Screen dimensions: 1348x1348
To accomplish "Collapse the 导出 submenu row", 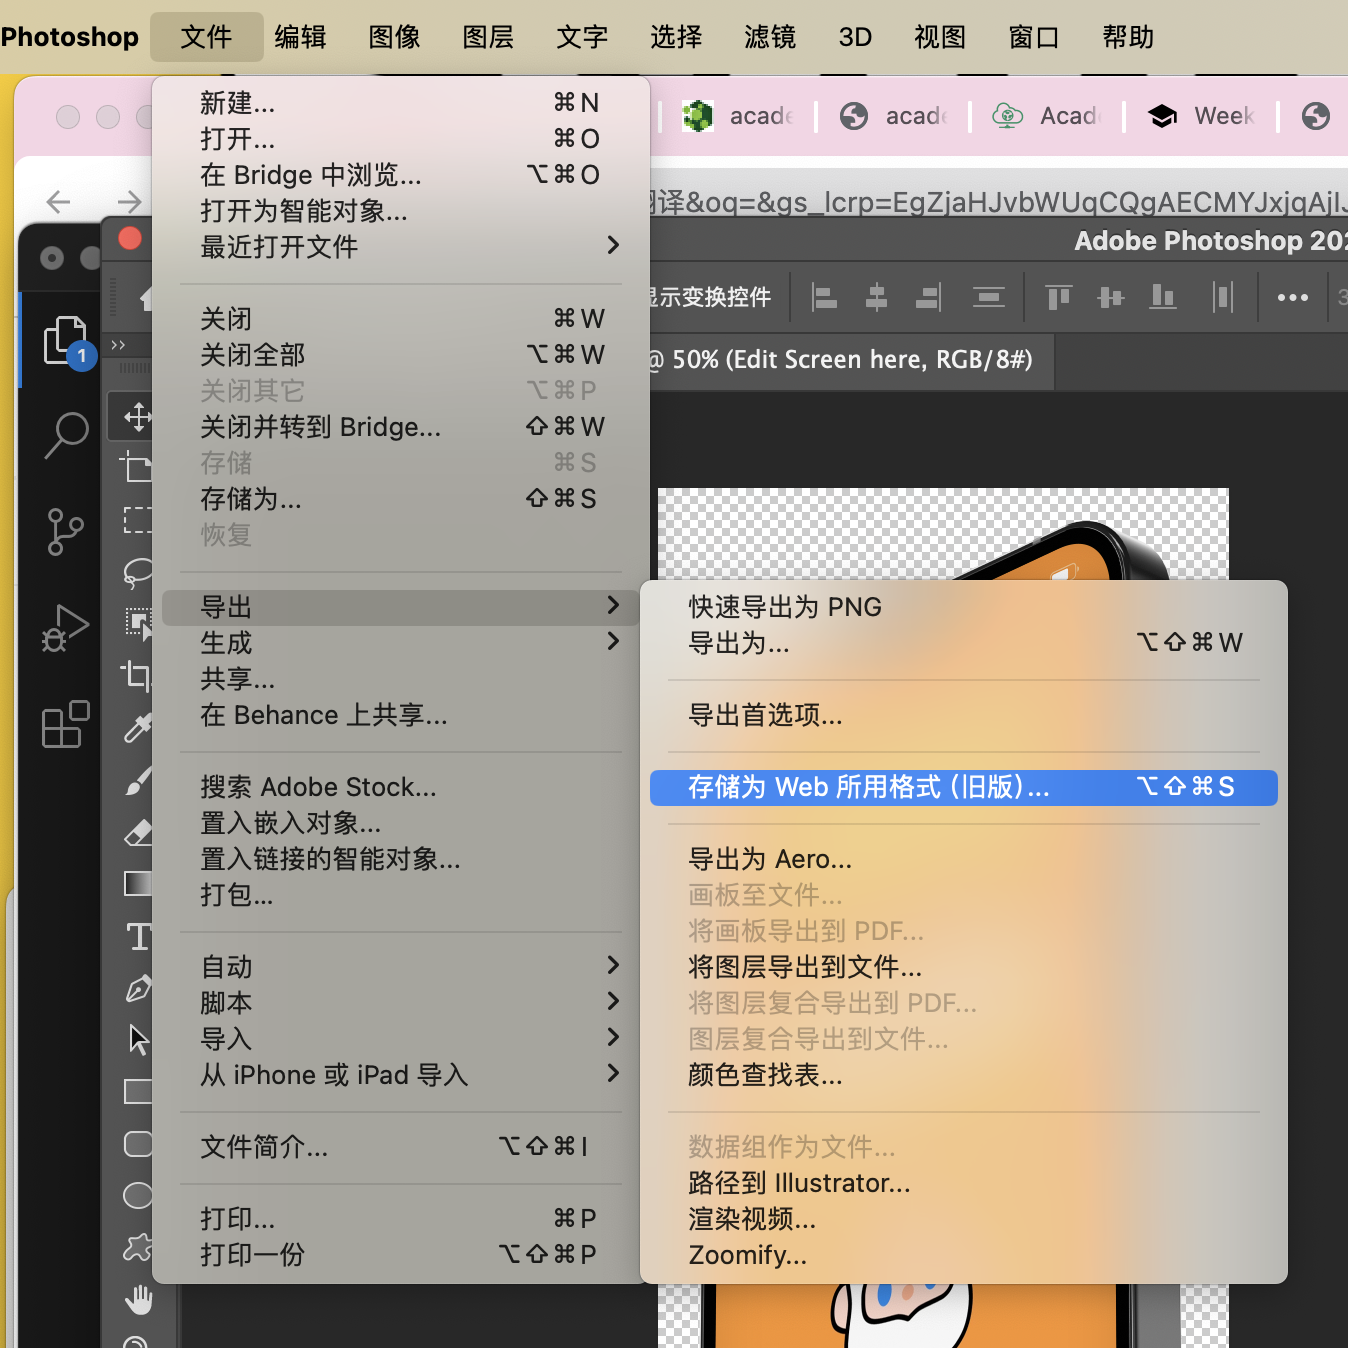I will coord(400,606).
